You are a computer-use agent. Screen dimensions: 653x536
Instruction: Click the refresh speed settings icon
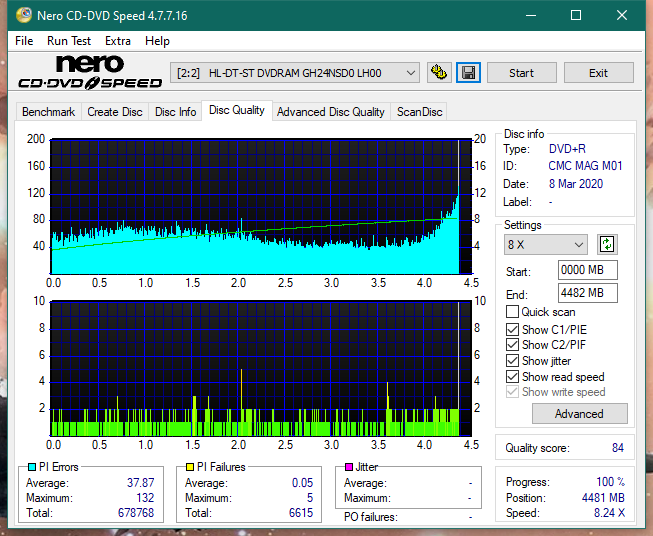607,244
